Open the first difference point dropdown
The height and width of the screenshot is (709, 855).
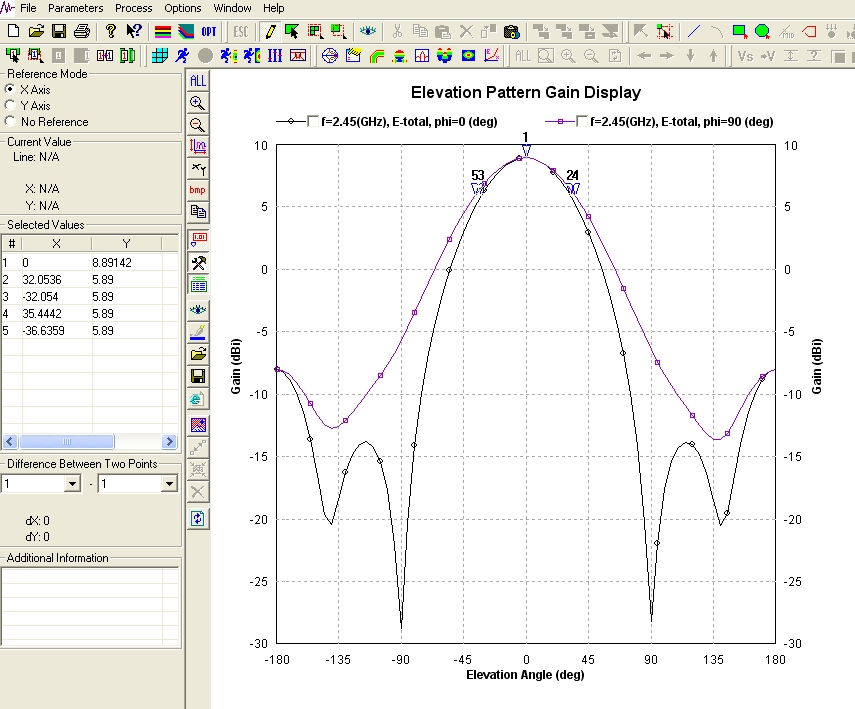pyautogui.click(x=71, y=484)
